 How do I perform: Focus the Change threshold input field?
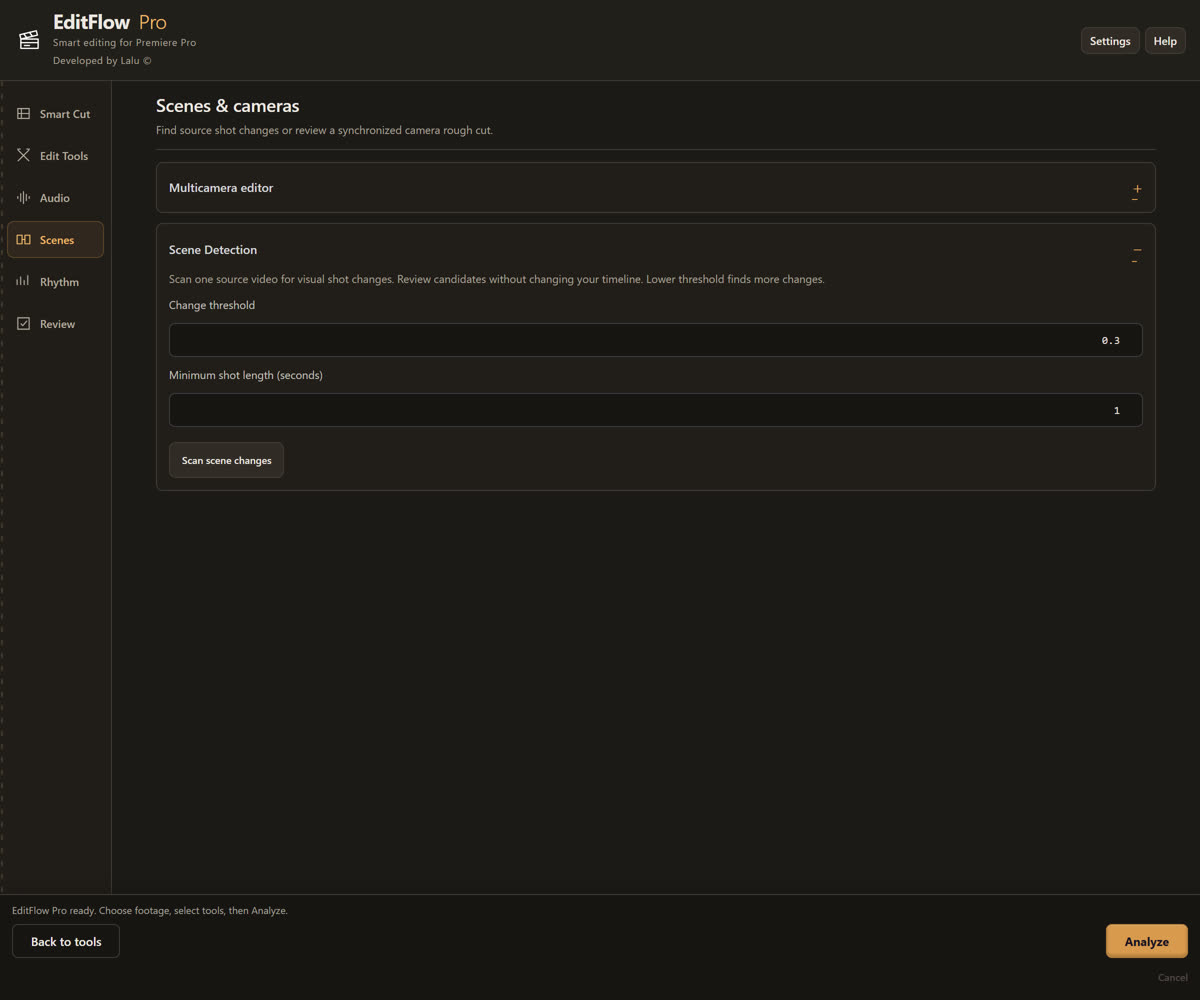pyautogui.click(x=655, y=340)
